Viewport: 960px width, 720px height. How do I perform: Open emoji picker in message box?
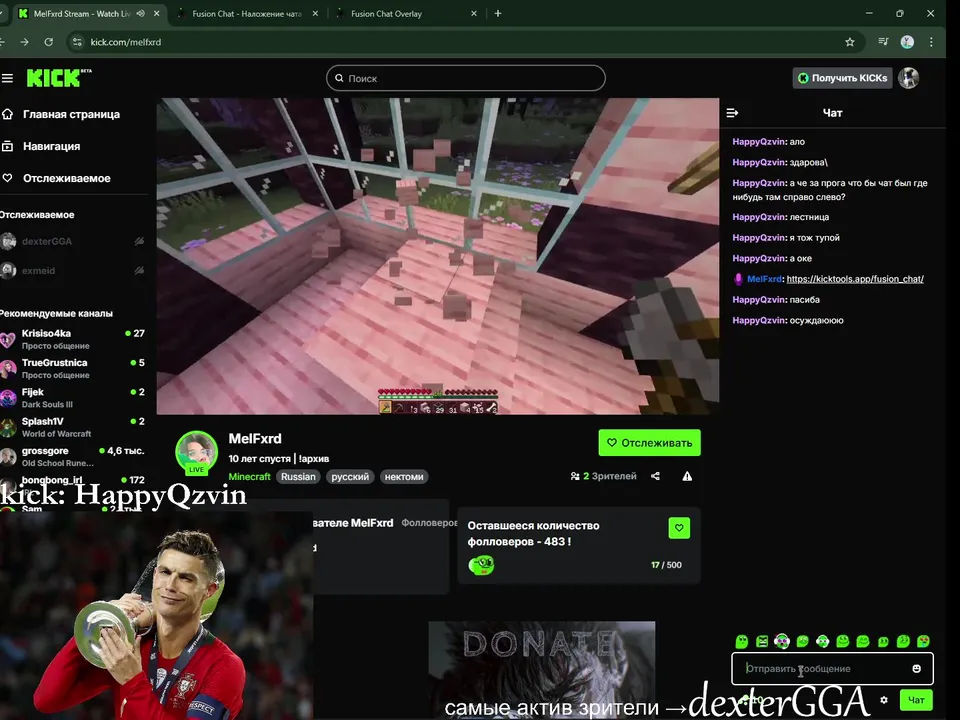click(x=917, y=669)
